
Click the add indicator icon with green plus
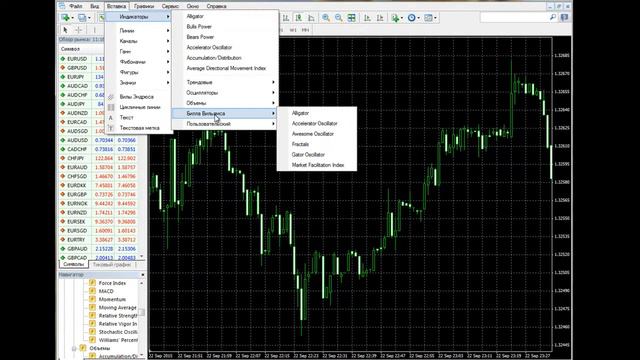394,18
